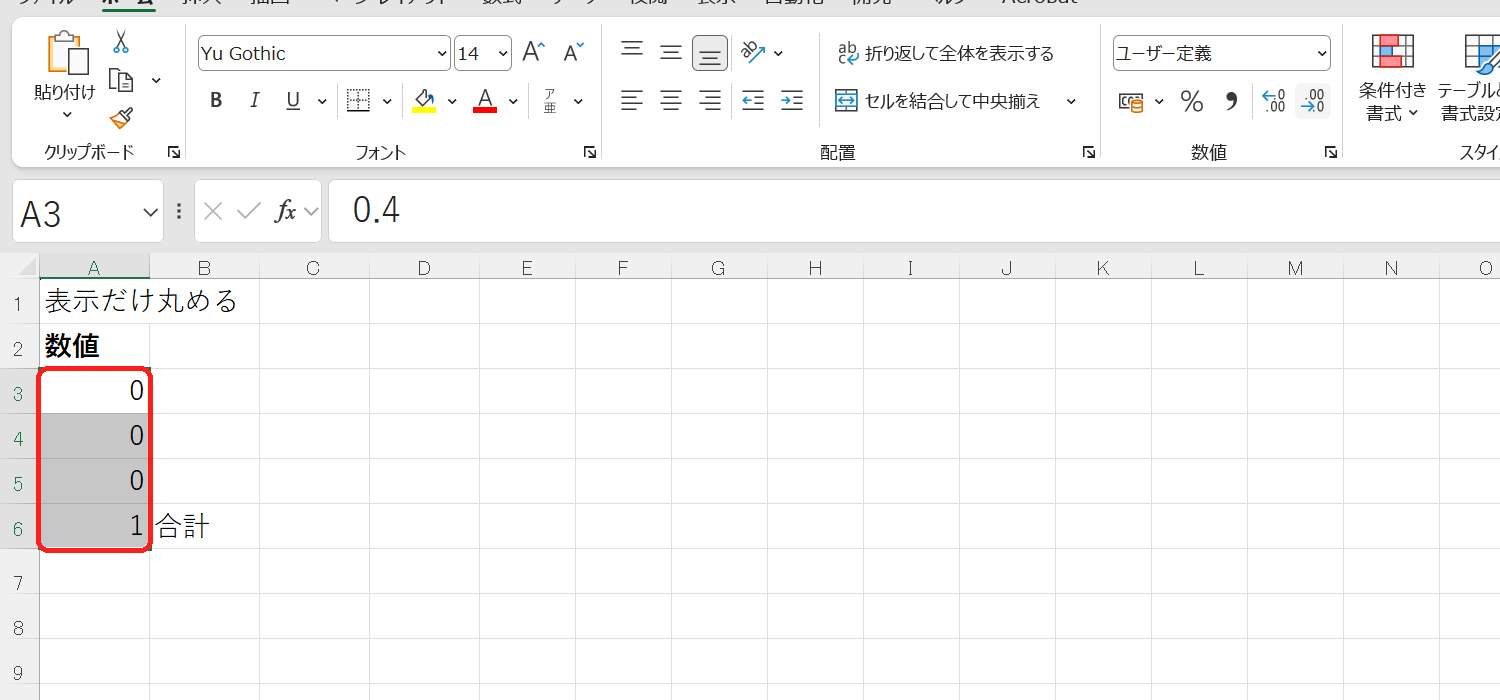Align text left
The height and width of the screenshot is (700, 1500).
(632, 101)
